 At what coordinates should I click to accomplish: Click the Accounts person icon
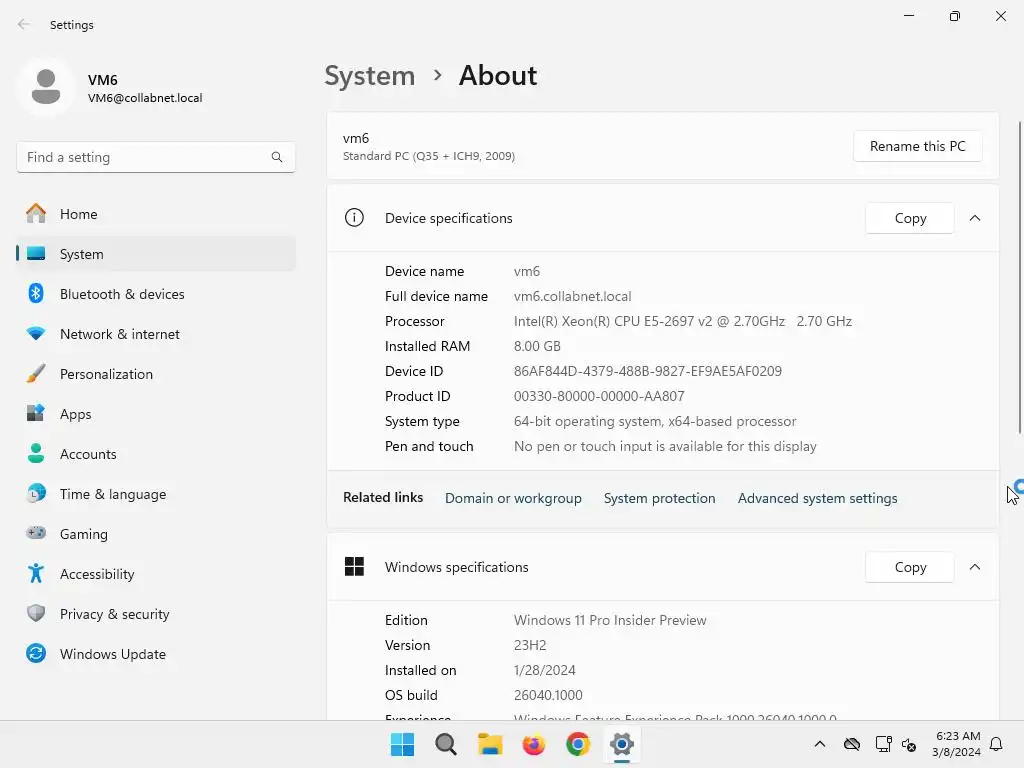pyautogui.click(x=36, y=454)
